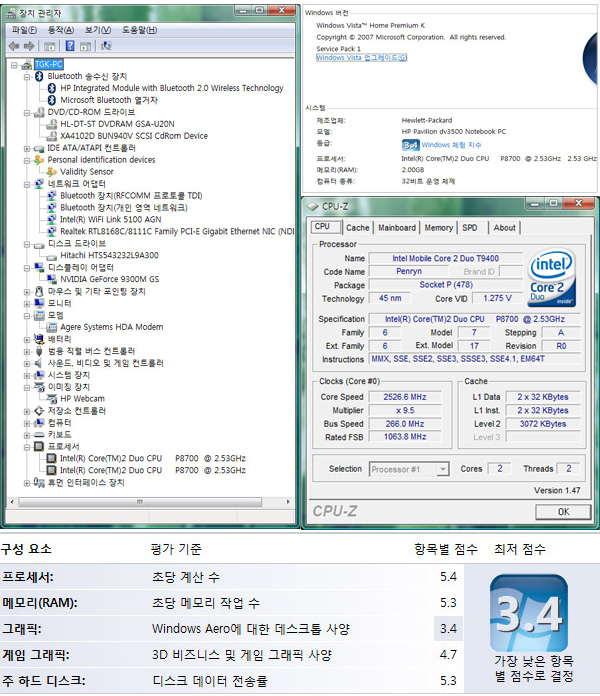This screenshot has height=696, width=600.
Task: Click the Agere Systems HDA Modem icon
Action: 51,327
